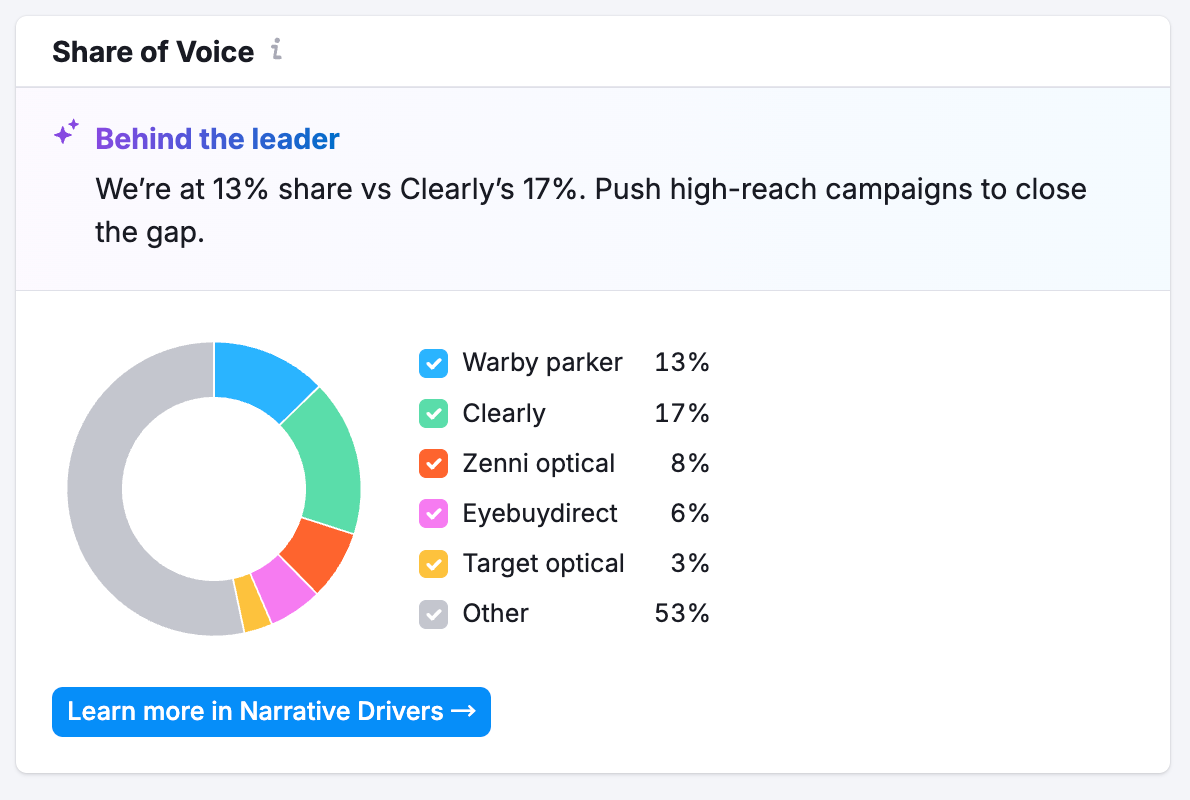
Task: Click the sparkle AI insight icon
Action: (x=66, y=134)
